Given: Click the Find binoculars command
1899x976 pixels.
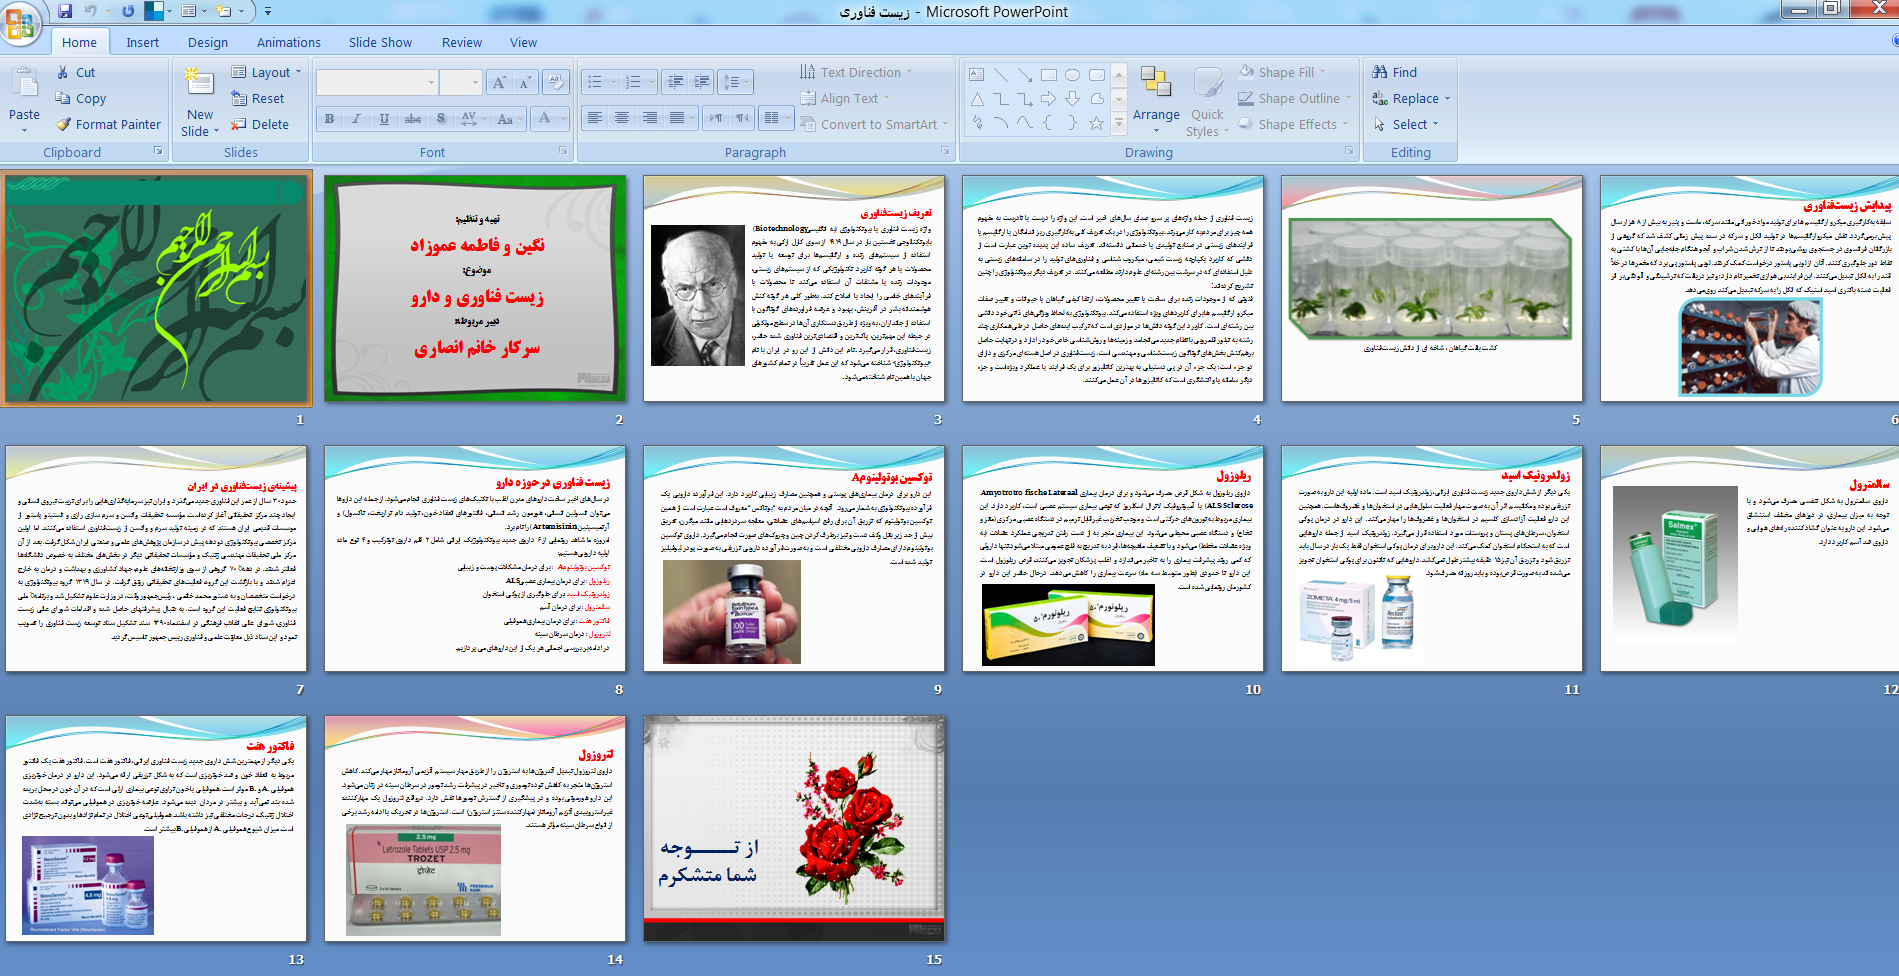Looking at the screenshot, I should (1394, 72).
